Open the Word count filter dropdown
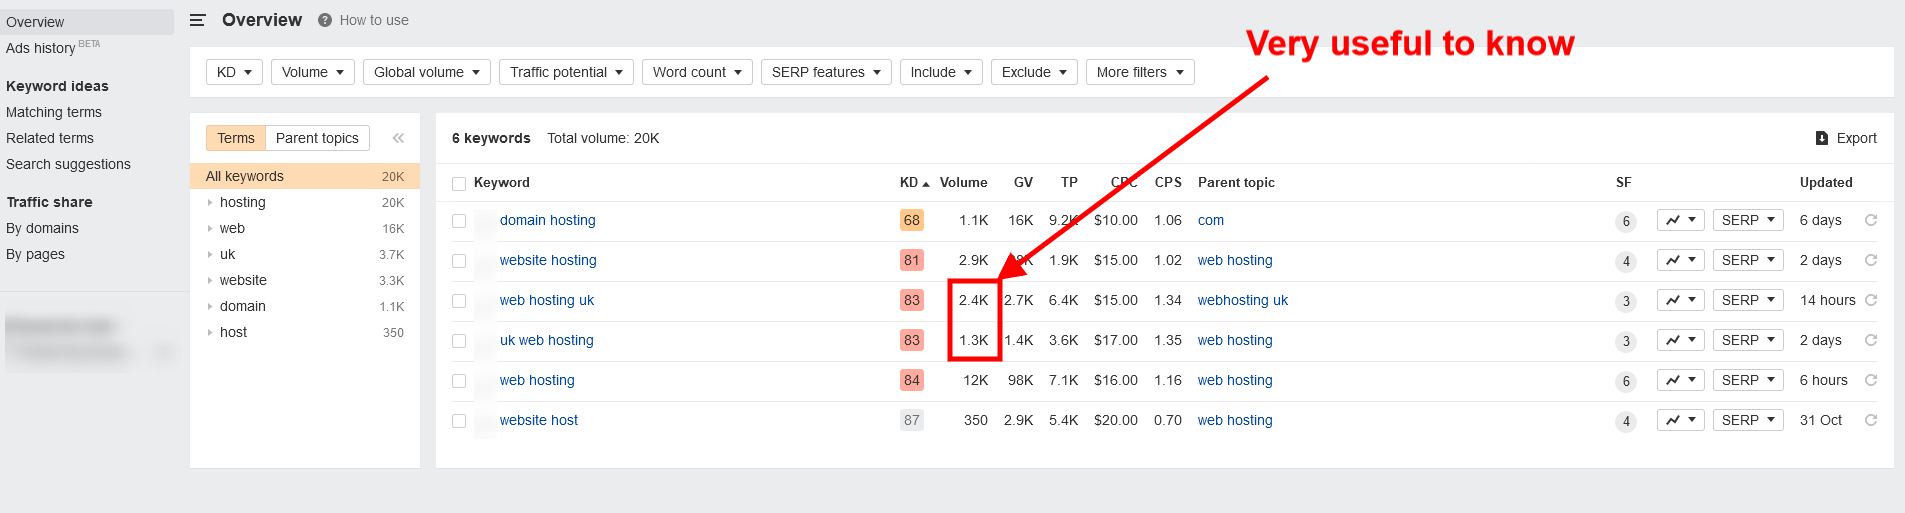 (x=697, y=72)
